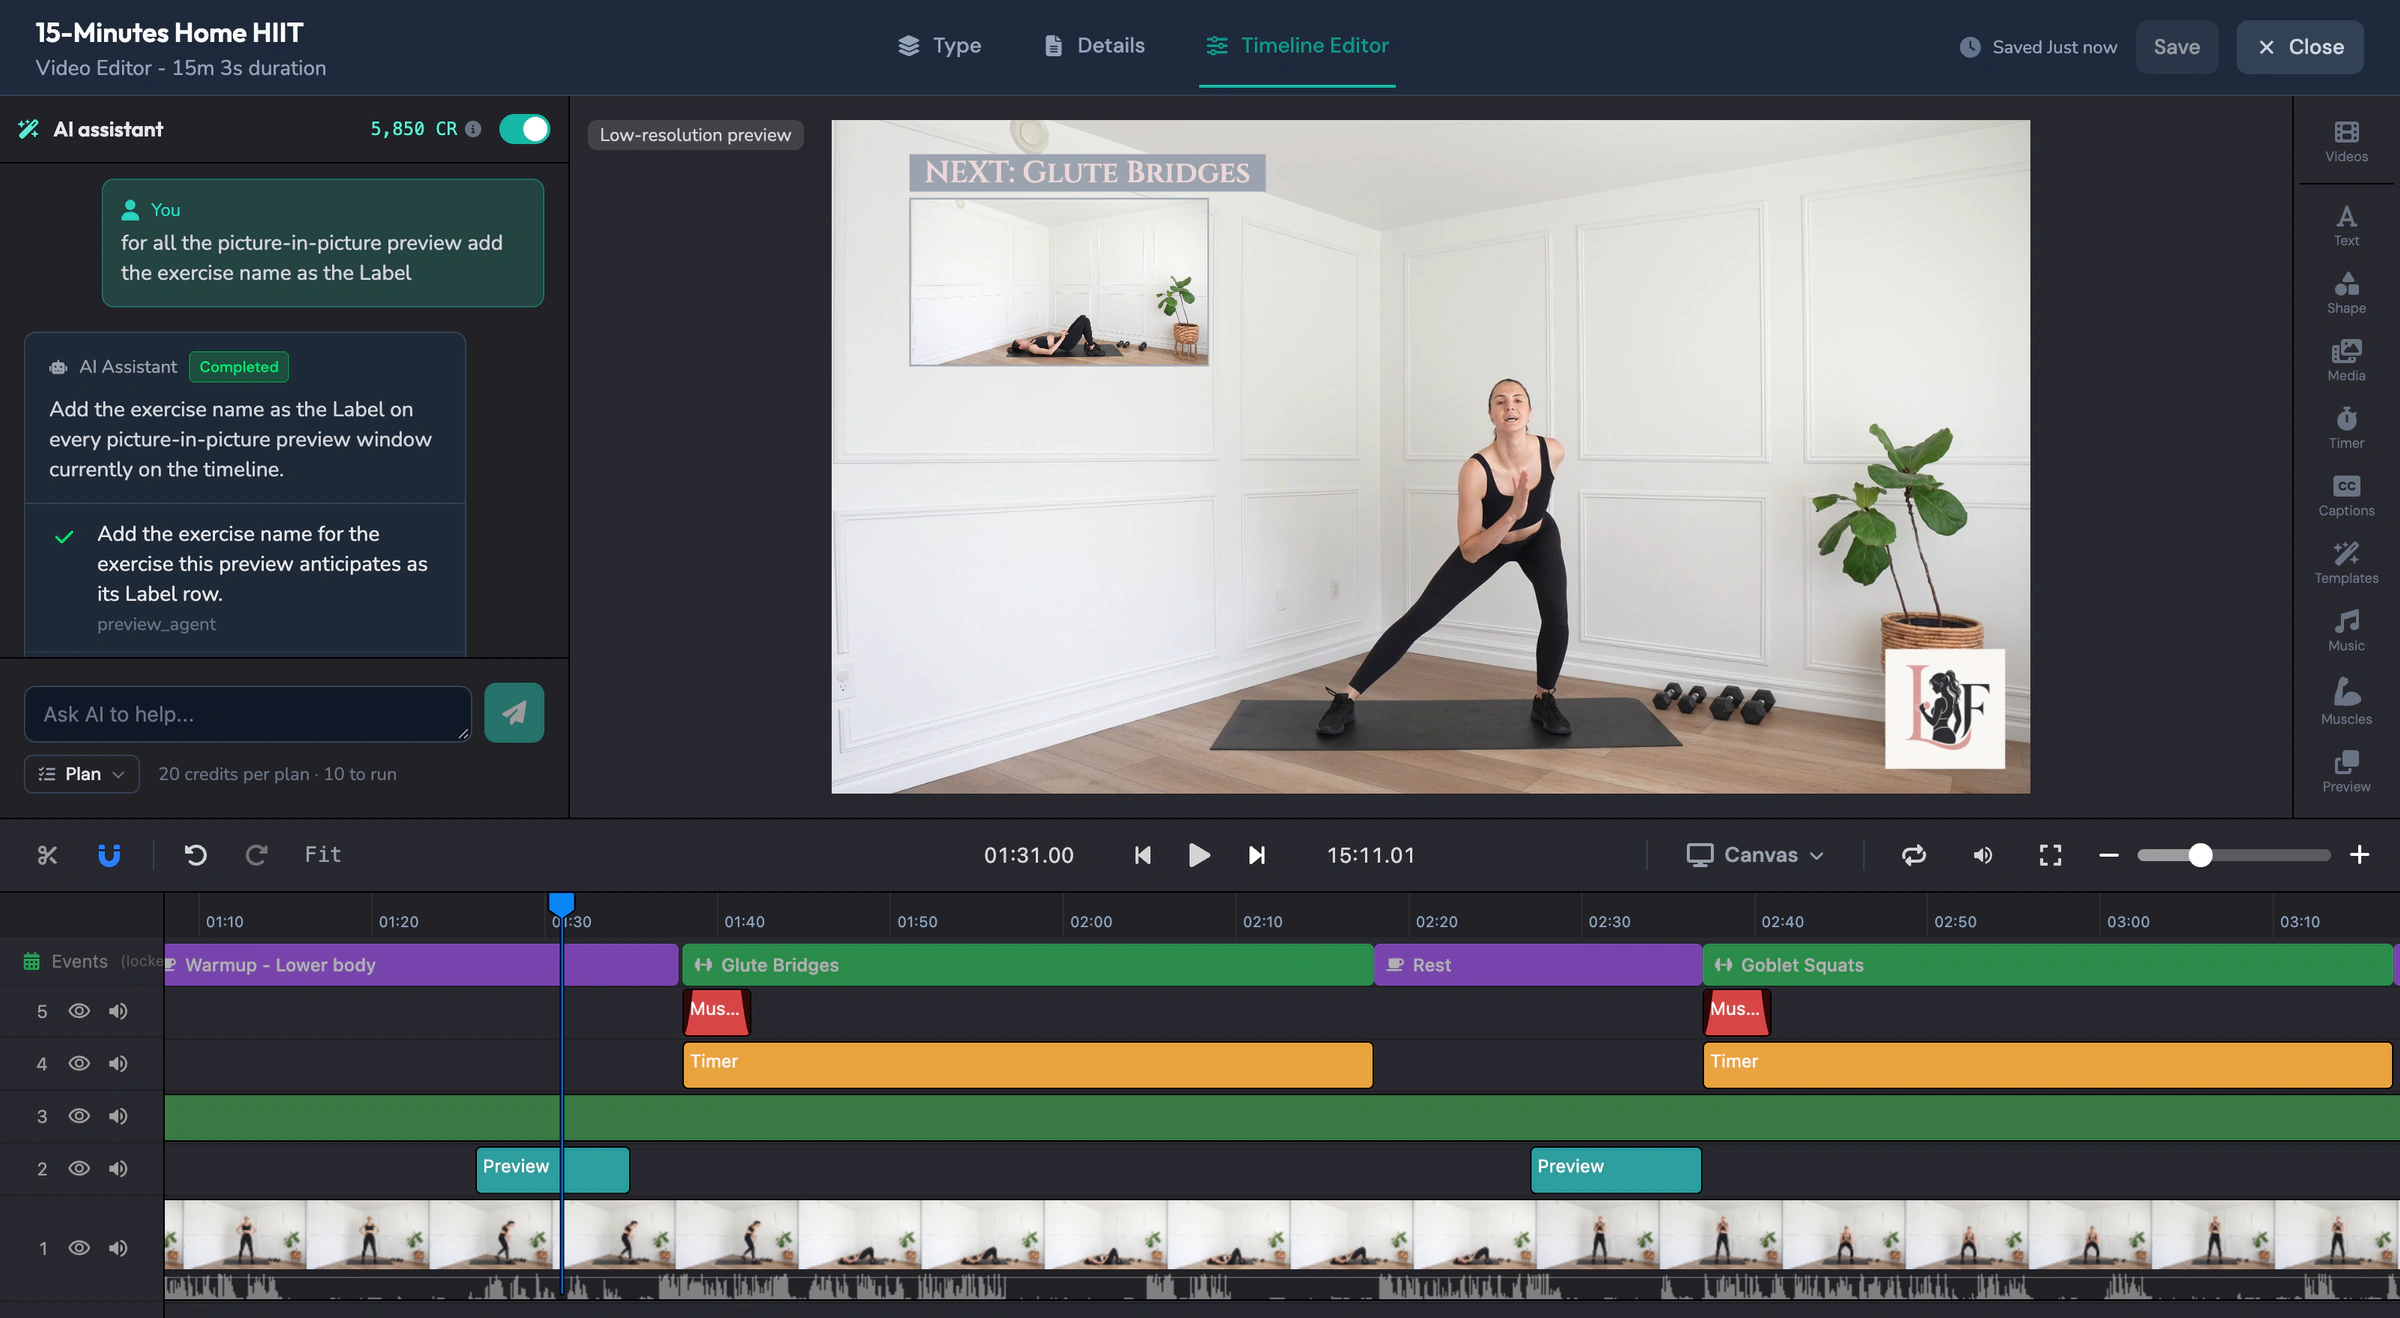Send the AI prompt

pyautogui.click(x=514, y=713)
